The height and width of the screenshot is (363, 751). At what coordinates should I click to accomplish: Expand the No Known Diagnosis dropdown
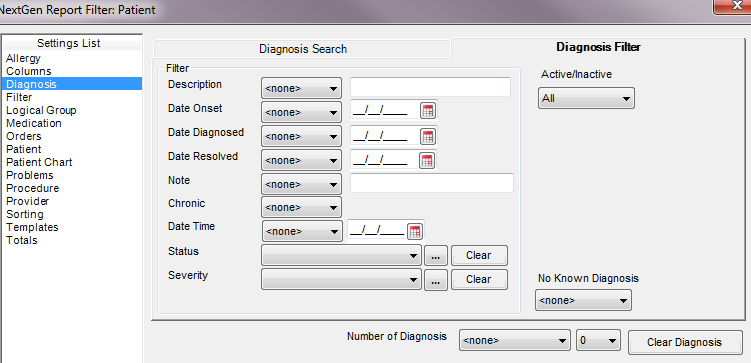click(x=583, y=300)
